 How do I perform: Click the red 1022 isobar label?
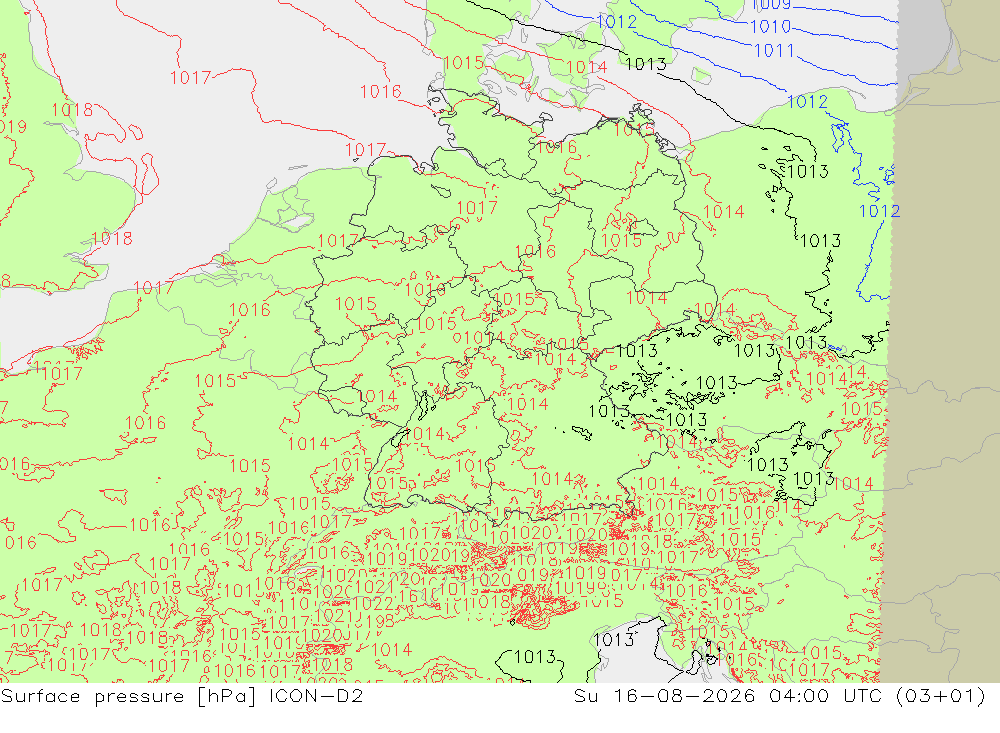point(373,603)
